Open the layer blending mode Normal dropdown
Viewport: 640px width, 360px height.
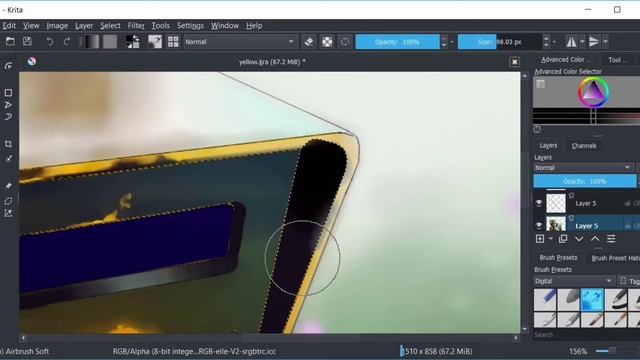(583, 168)
